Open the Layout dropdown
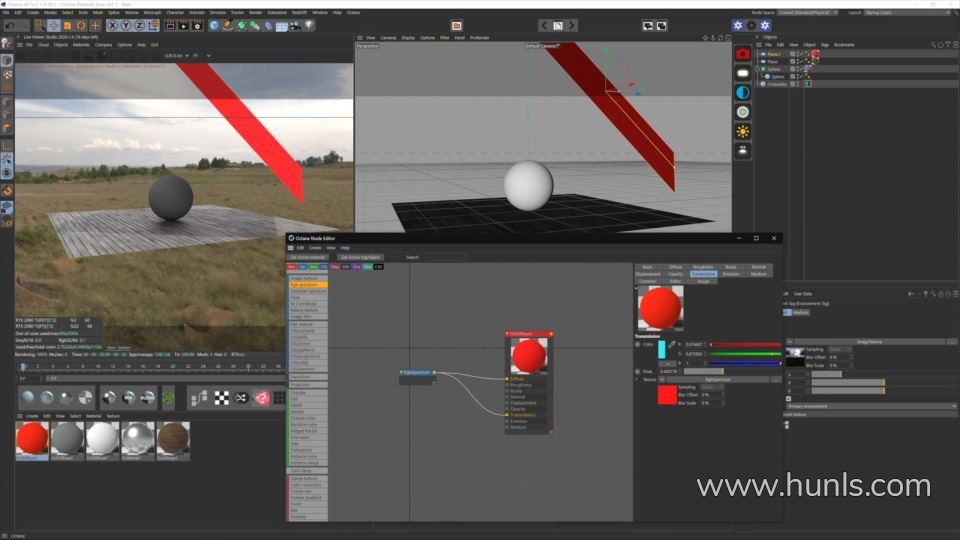Image resolution: width=960 pixels, height=540 pixels. [905, 12]
